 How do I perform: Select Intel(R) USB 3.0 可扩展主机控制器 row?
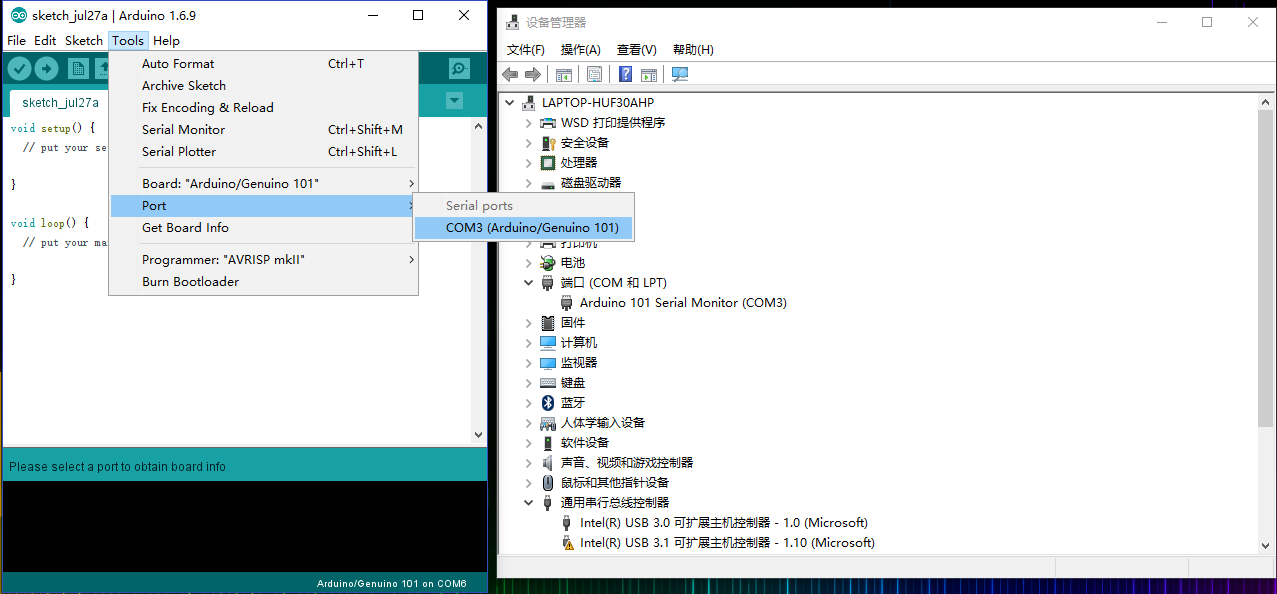[x=724, y=522]
